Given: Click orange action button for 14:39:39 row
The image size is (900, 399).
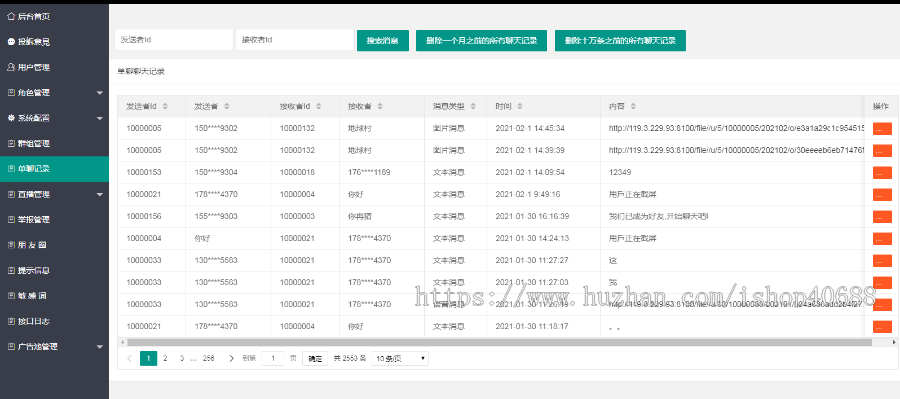Looking at the screenshot, I should point(882,150).
